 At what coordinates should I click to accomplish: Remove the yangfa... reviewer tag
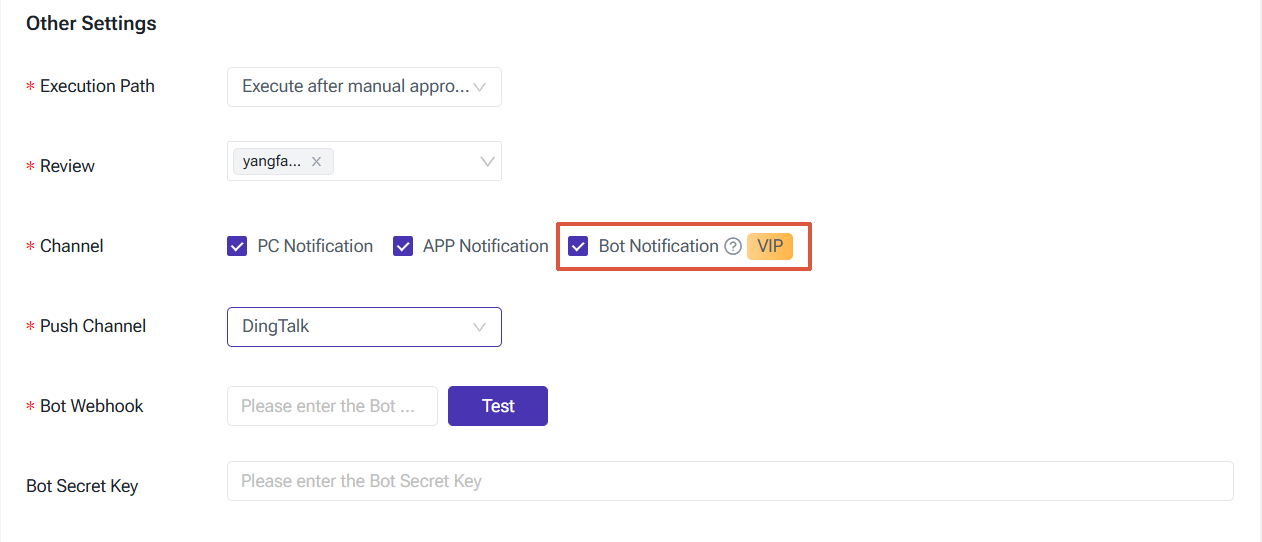[x=316, y=161]
